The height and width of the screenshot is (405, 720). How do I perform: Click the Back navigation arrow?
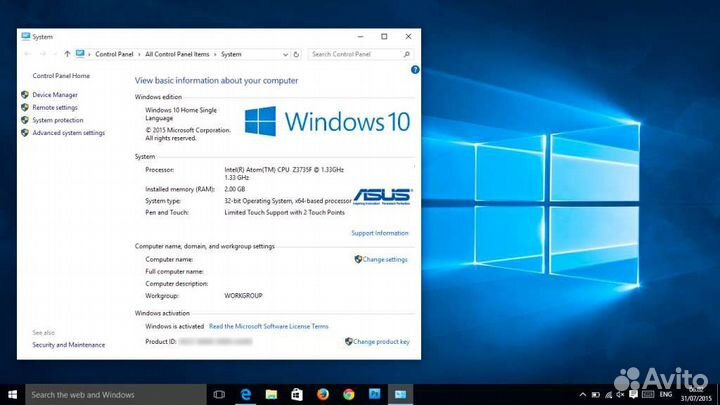pyautogui.click(x=28, y=54)
